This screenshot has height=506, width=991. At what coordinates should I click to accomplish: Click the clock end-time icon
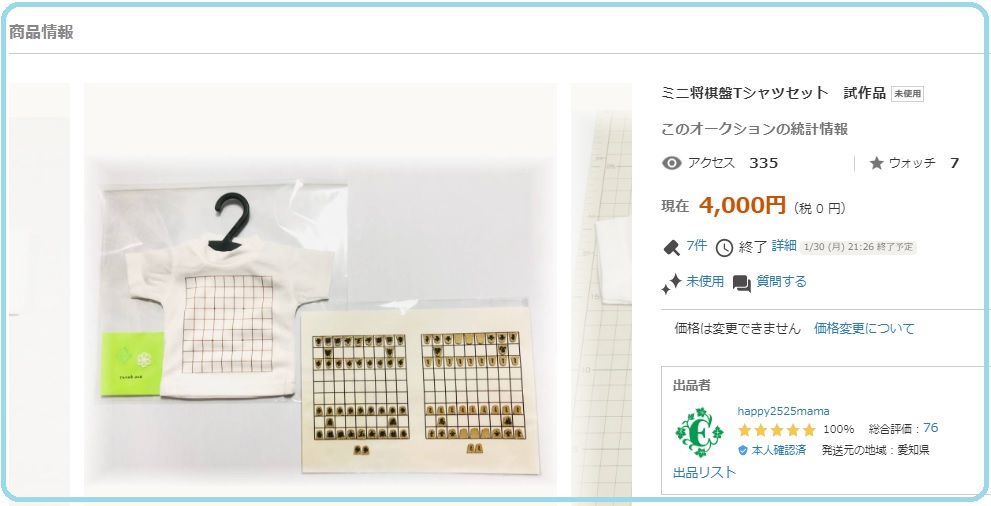click(x=724, y=248)
